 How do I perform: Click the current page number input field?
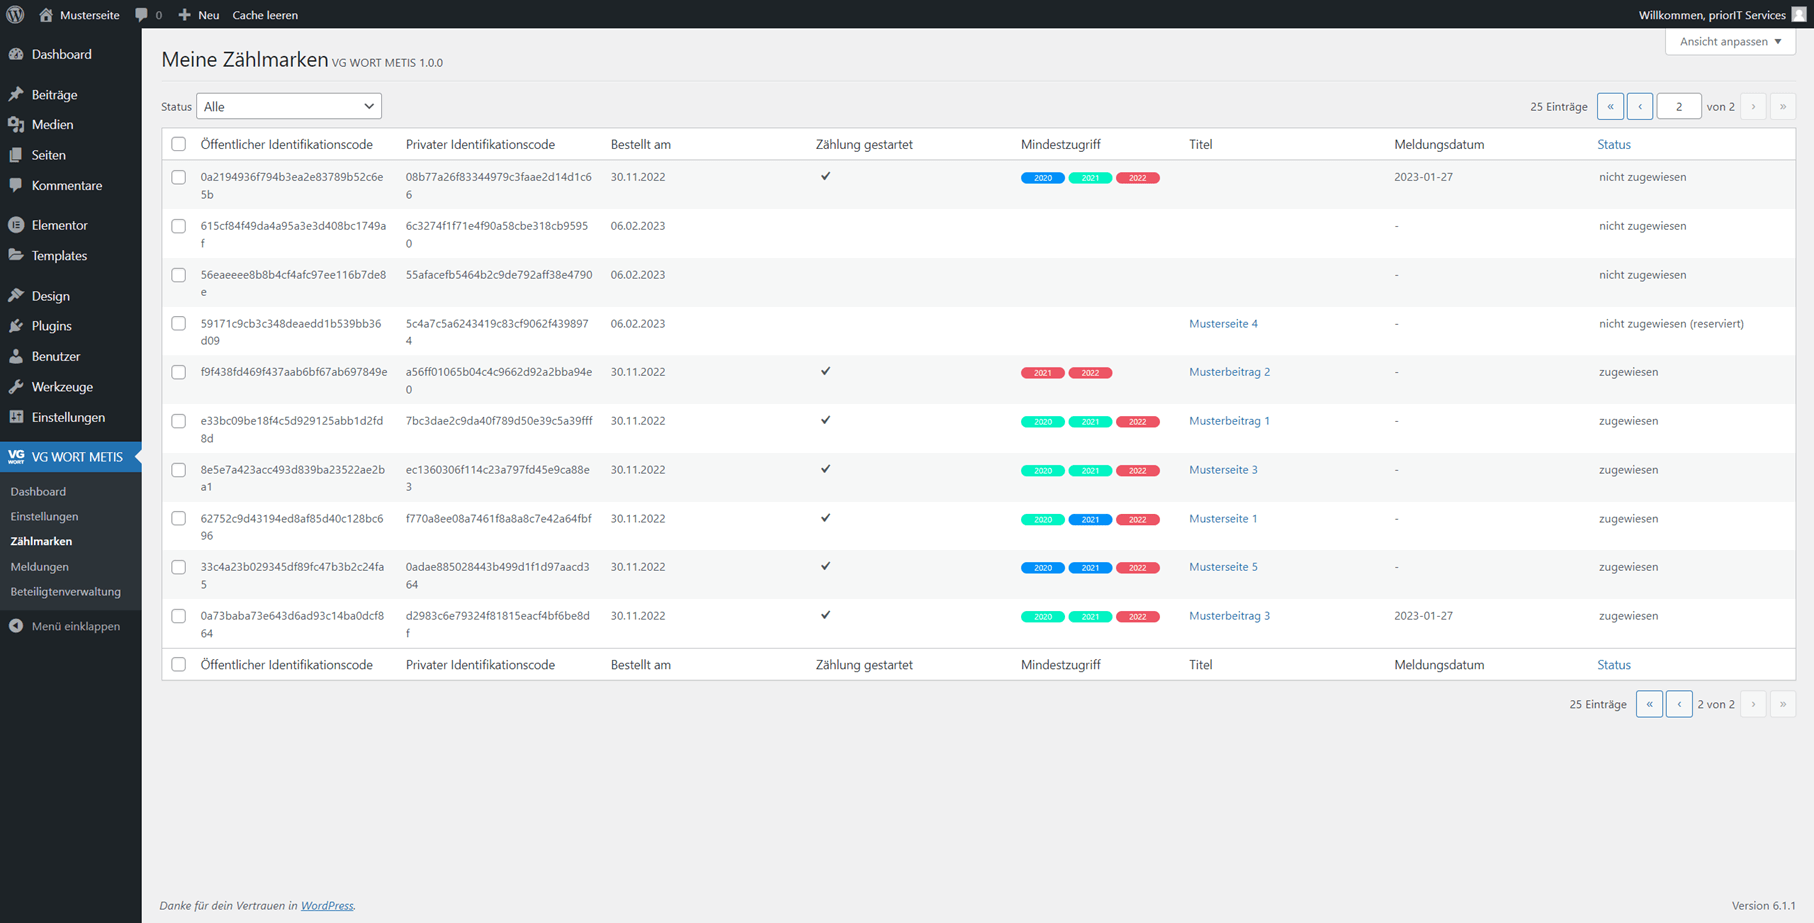[1679, 106]
